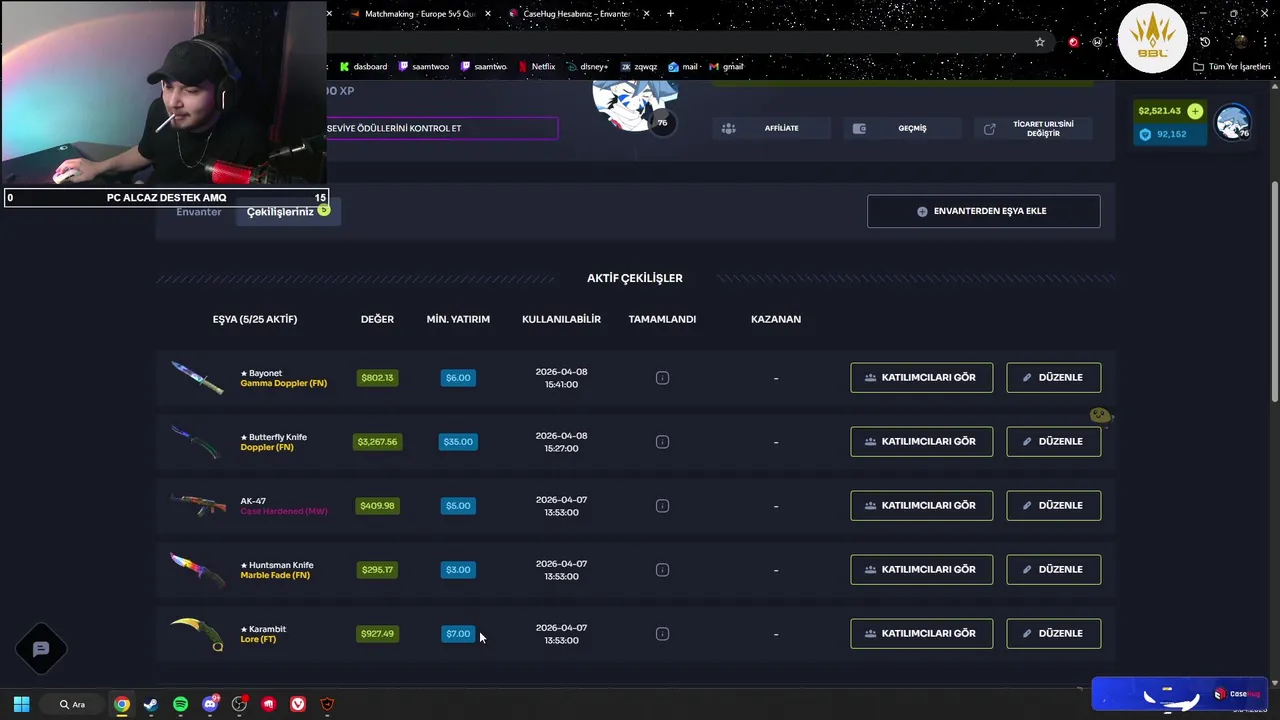1280x720 pixels.
Task: Open Steam from the taskbar
Action: point(151,704)
